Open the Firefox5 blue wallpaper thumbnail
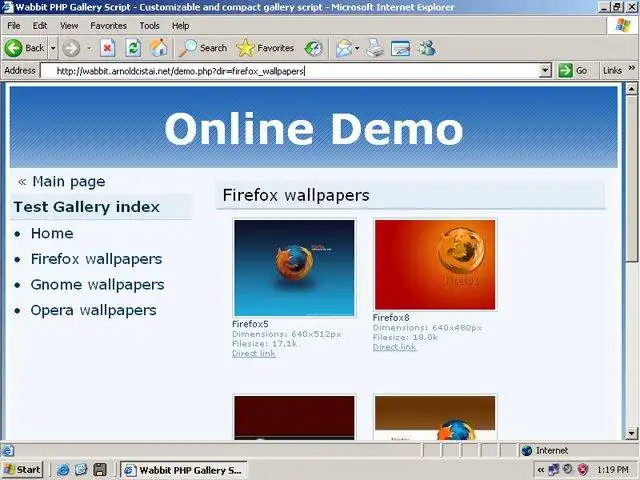Screen dimensions: 640x480 tap(294, 268)
